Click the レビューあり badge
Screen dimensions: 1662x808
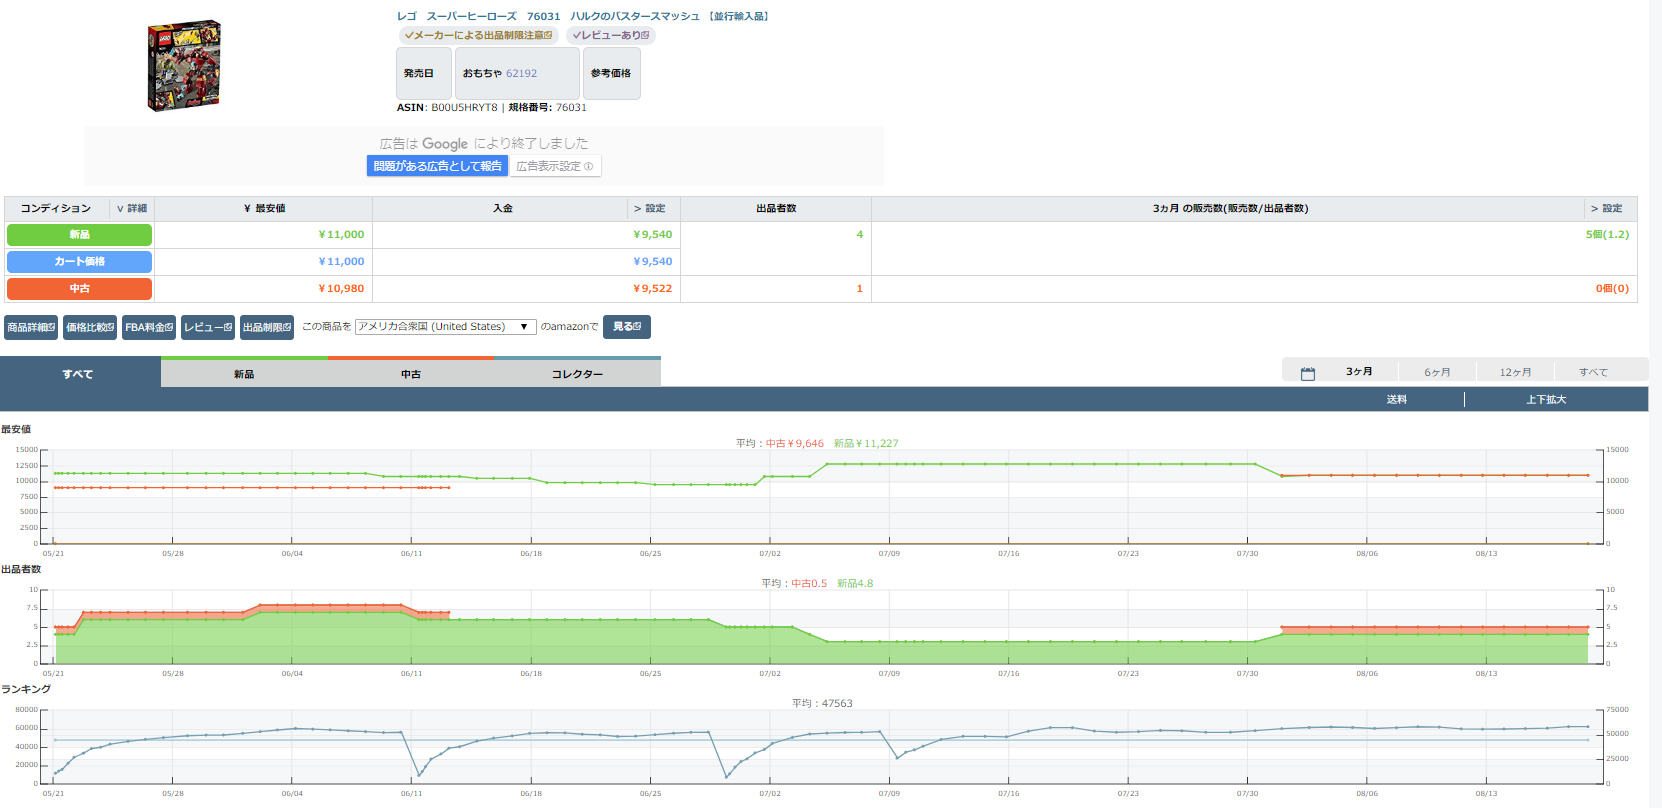click(x=611, y=35)
